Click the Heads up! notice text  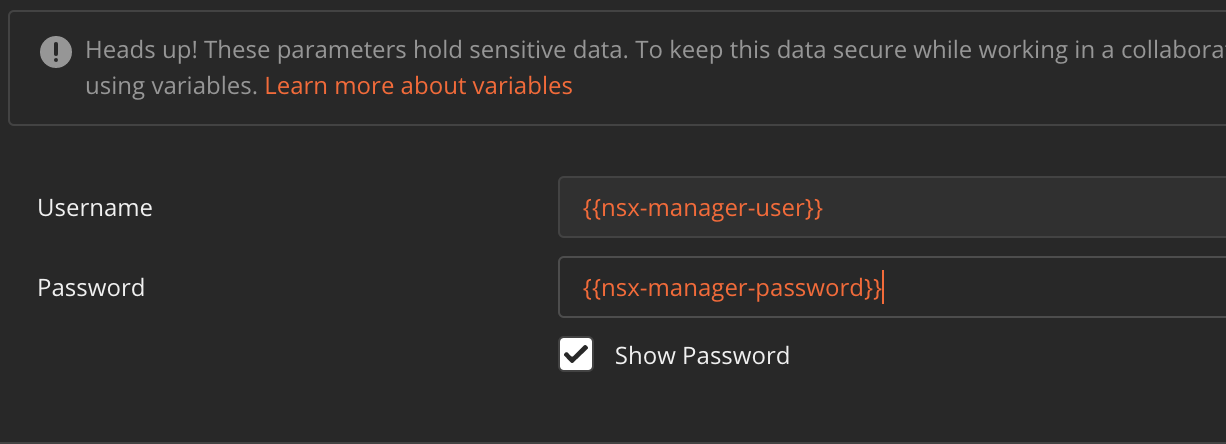coord(140,50)
